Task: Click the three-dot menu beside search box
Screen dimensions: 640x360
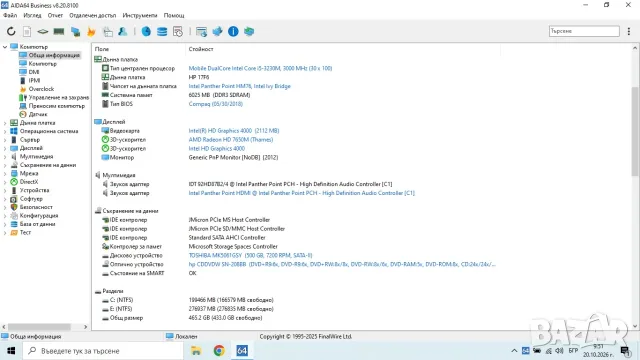Action: (x=629, y=31)
